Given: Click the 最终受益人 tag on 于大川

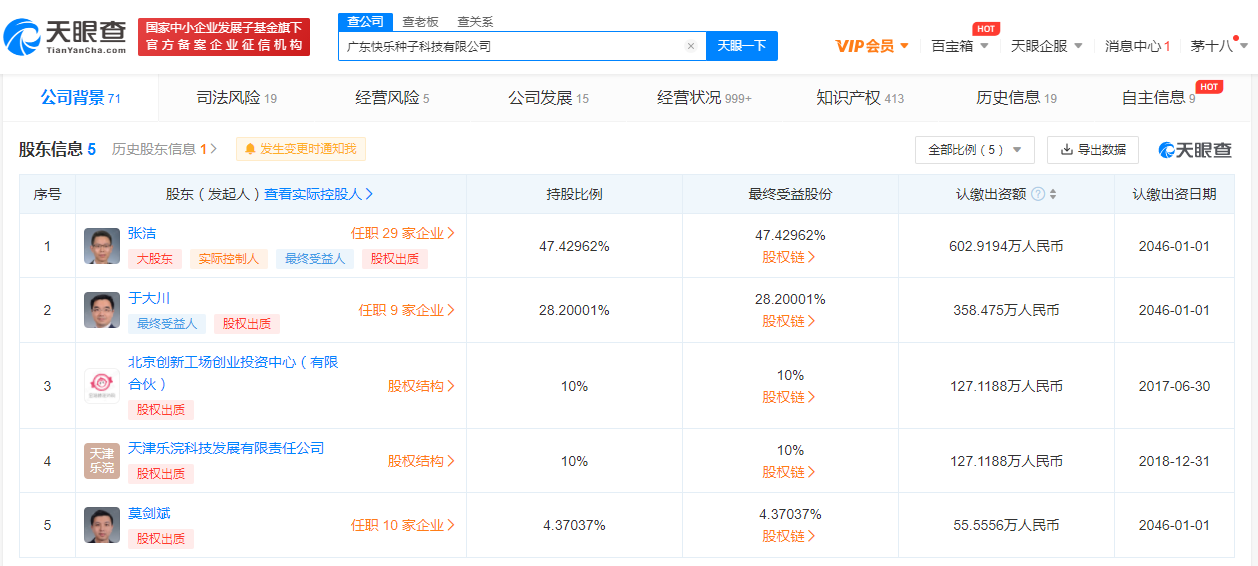Looking at the screenshot, I should (x=167, y=324).
